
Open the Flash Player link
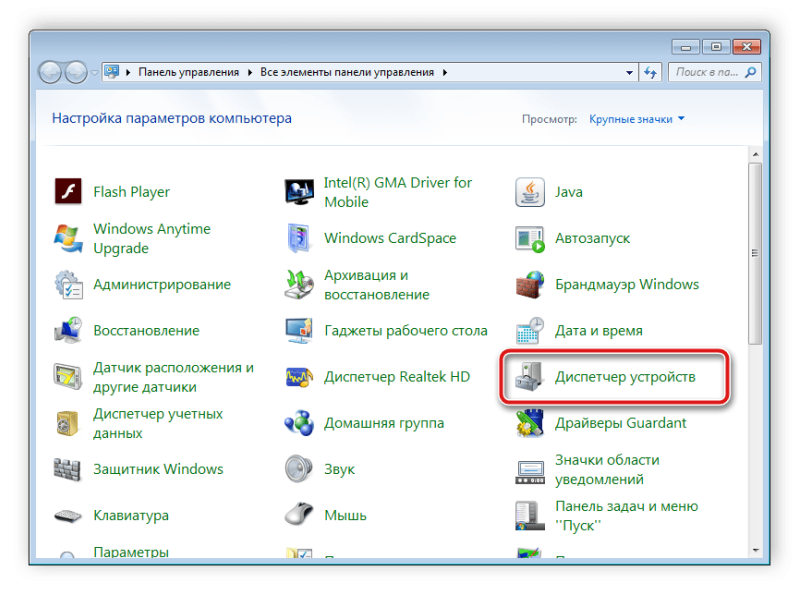132,192
